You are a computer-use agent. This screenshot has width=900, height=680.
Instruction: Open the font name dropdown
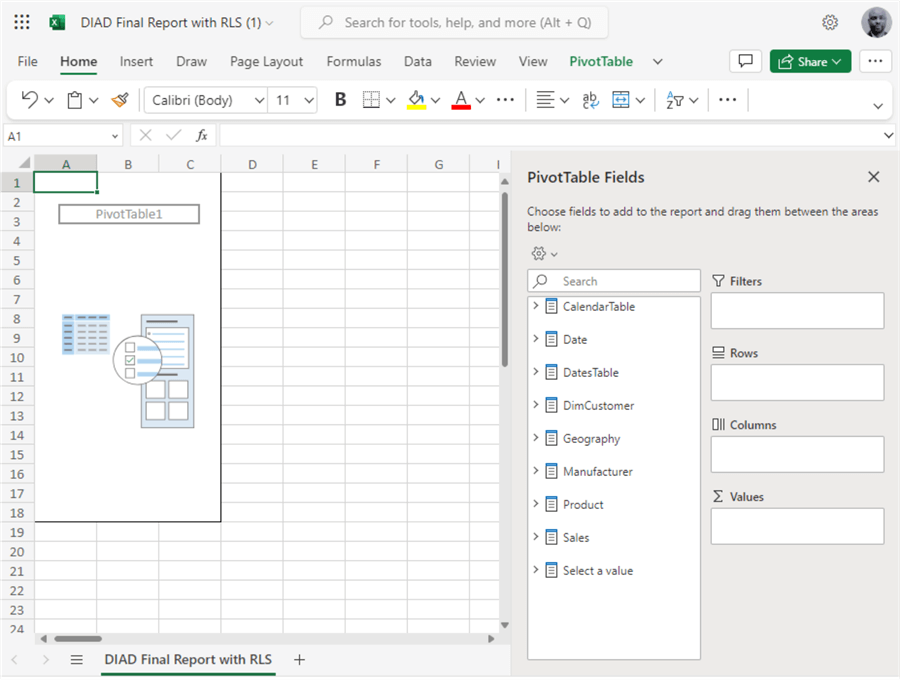pos(259,100)
